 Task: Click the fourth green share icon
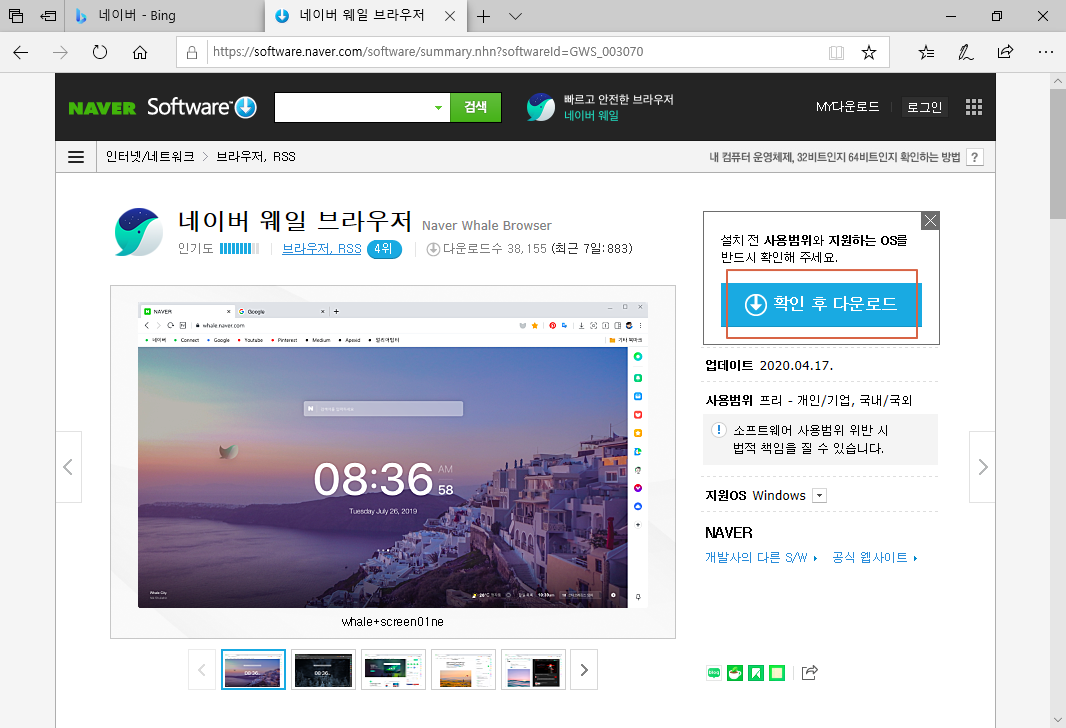777,673
